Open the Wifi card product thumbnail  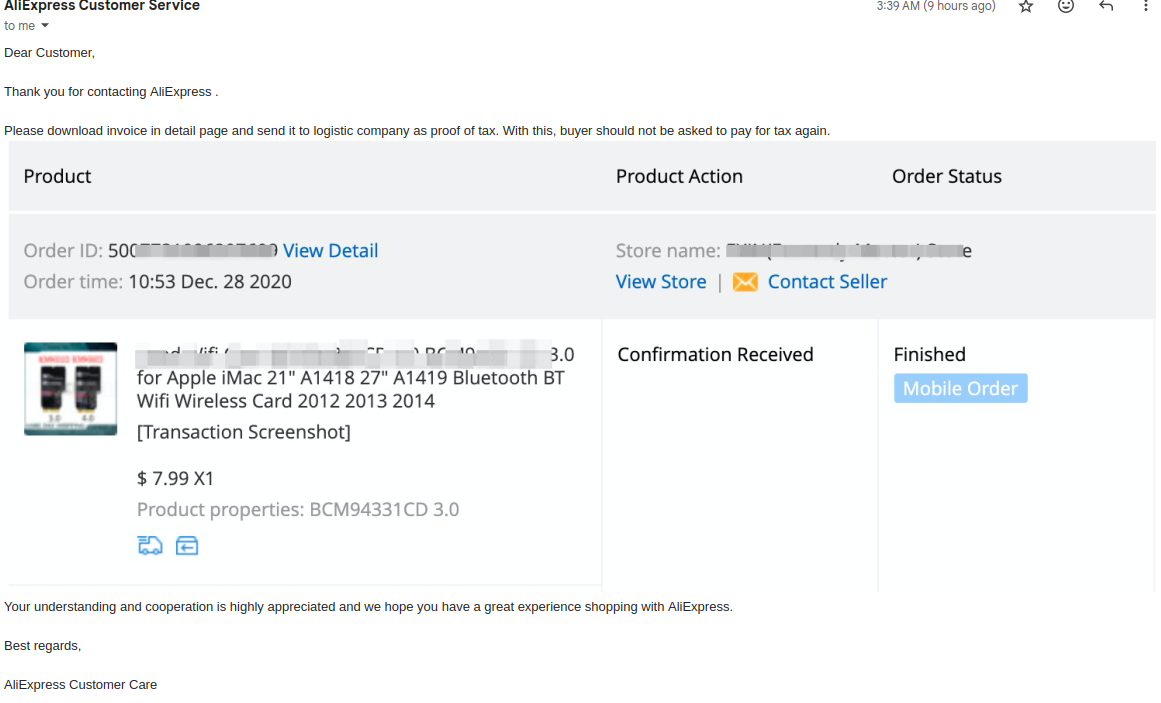[x=70, y=389]
